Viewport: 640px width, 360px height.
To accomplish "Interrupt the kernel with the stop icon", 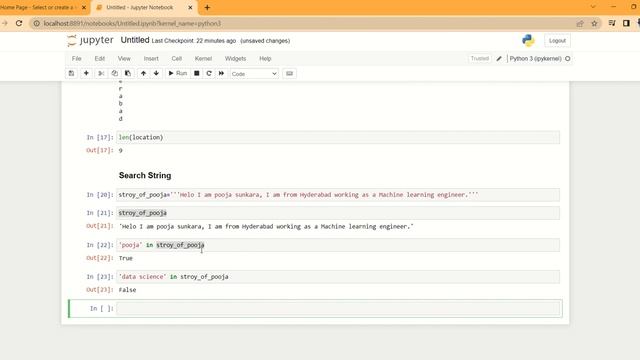I will click(196, 73).
